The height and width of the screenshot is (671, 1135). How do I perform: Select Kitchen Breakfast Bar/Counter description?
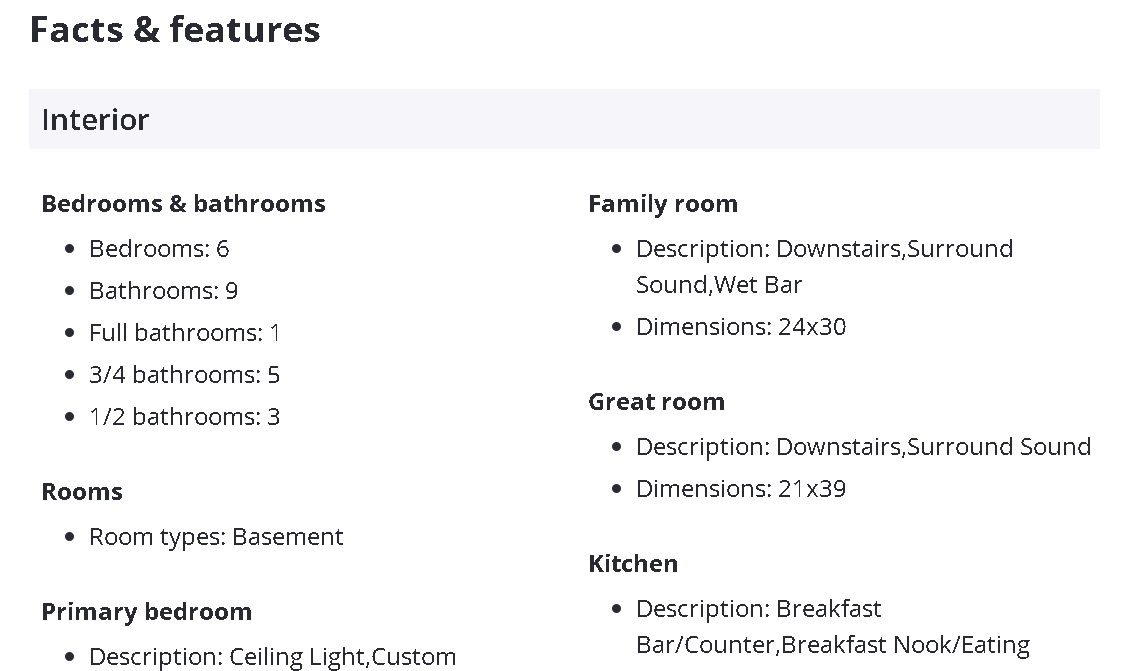click(x=832, y=627)
